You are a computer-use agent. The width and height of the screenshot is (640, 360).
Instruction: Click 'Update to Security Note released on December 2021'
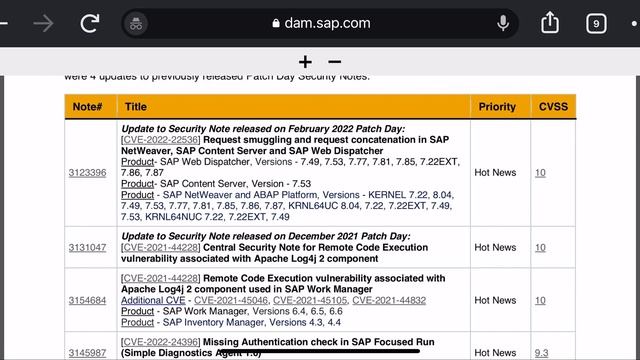coord(266,236)
